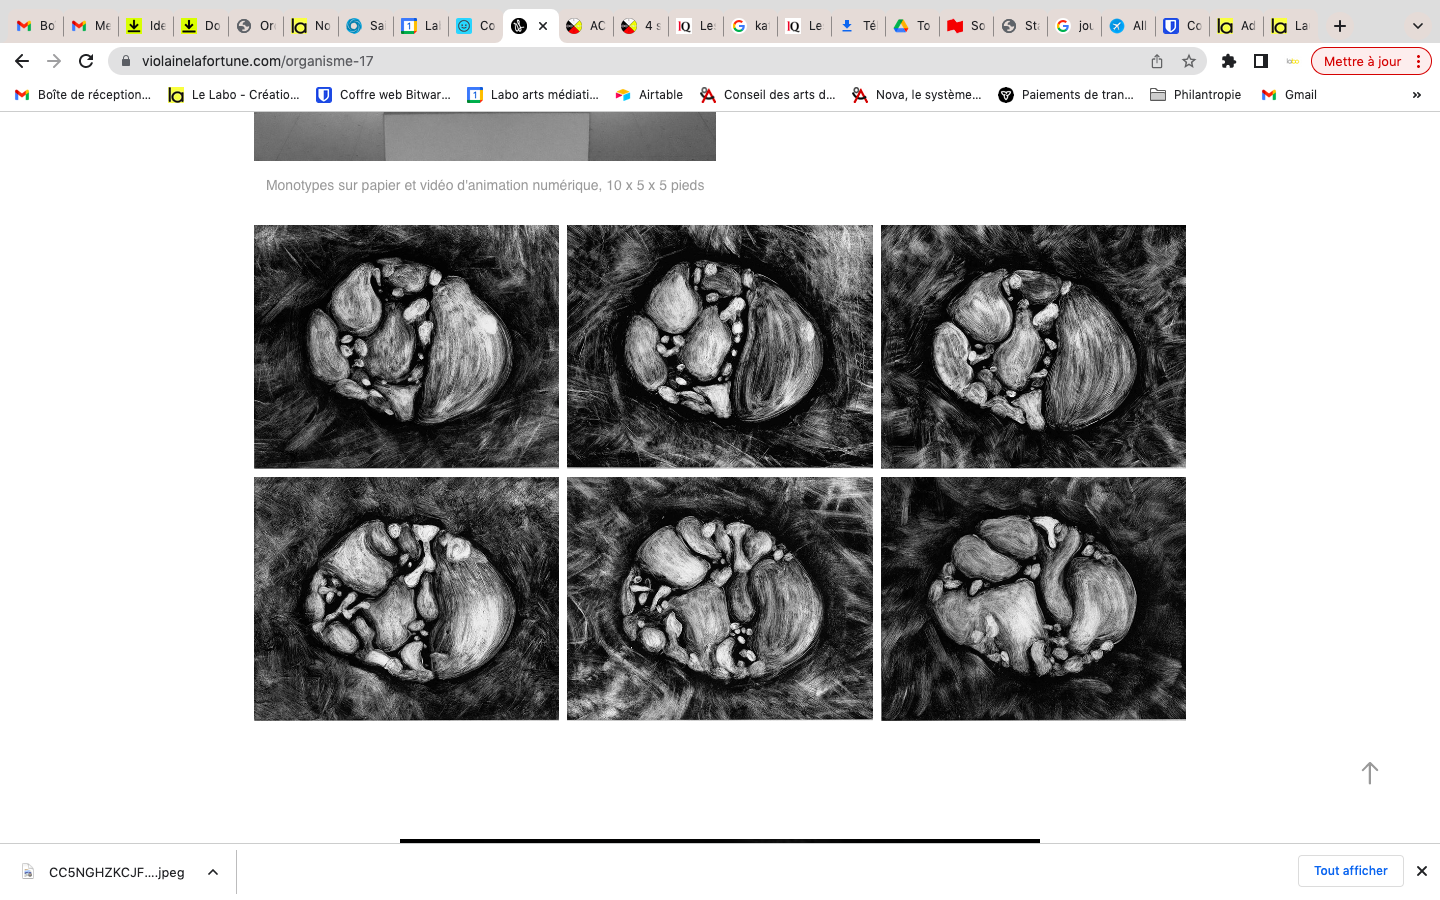Image resolution: width=1440 pixels, height=900 pixels.
Task: Reload the current page
Action: pyautogui.click(x=86, y=61)
